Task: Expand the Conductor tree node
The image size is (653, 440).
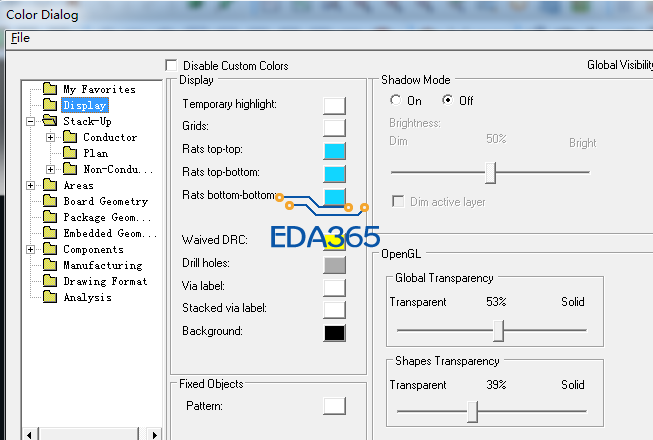Action: pos(50,137)
